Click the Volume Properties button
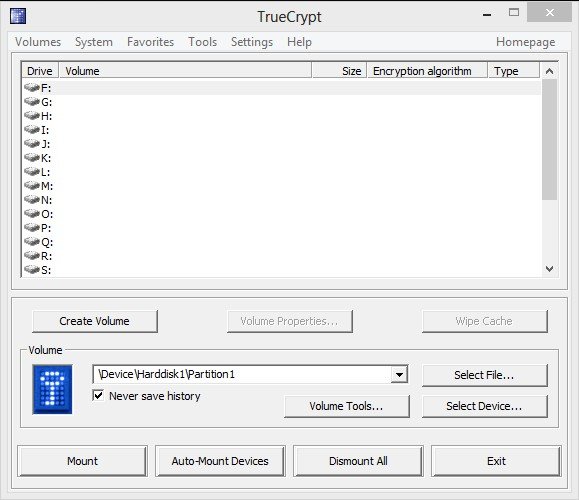The width and height of the screenshot is (579, 500). pos(290,321)
